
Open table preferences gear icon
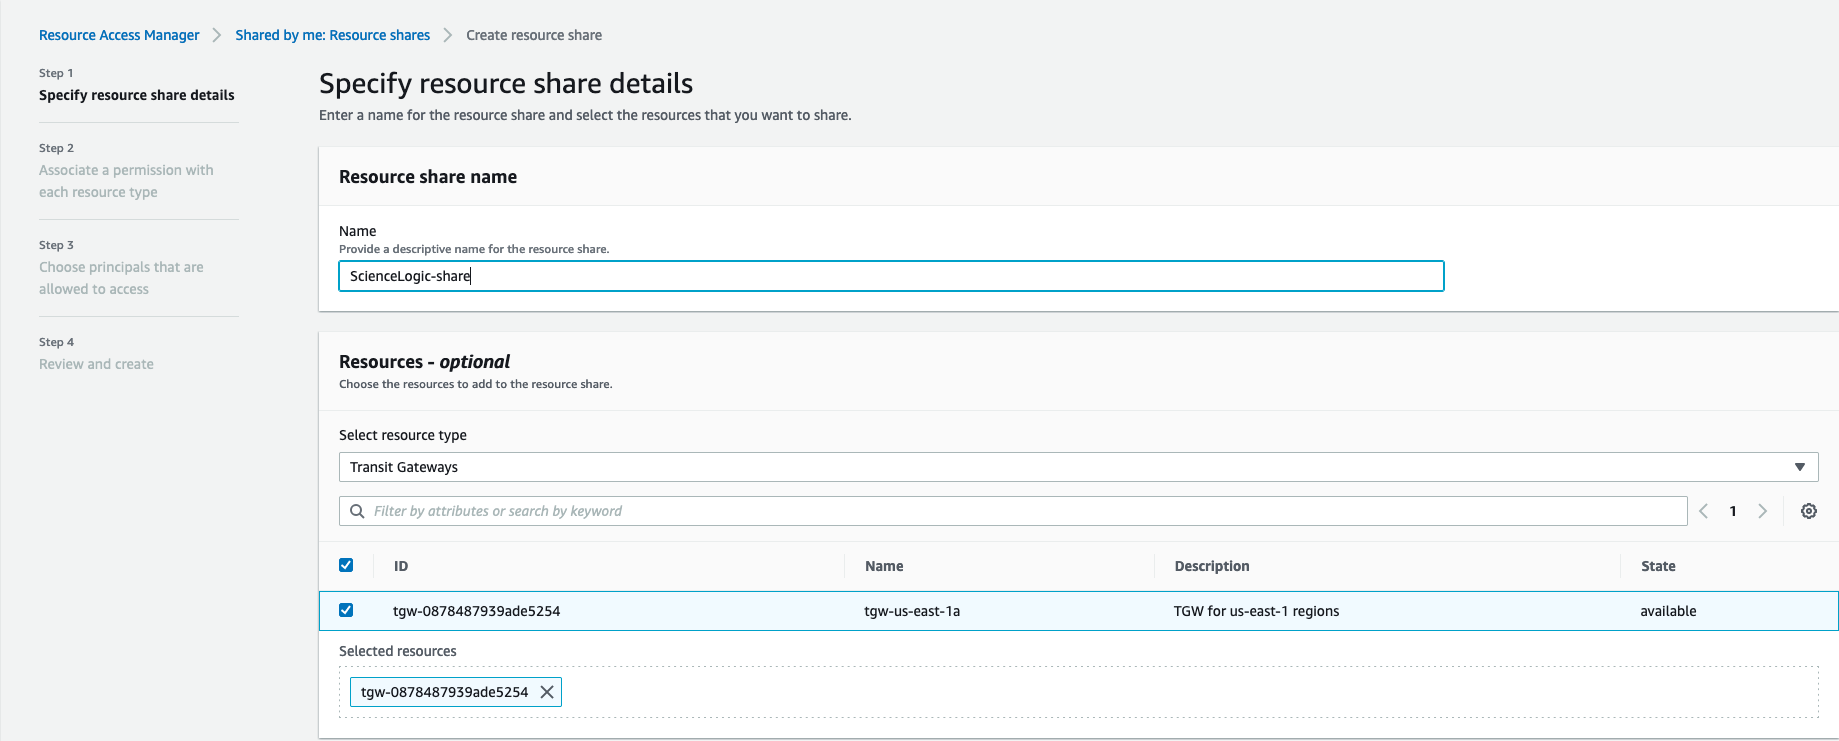click(x=1808, y=511)
